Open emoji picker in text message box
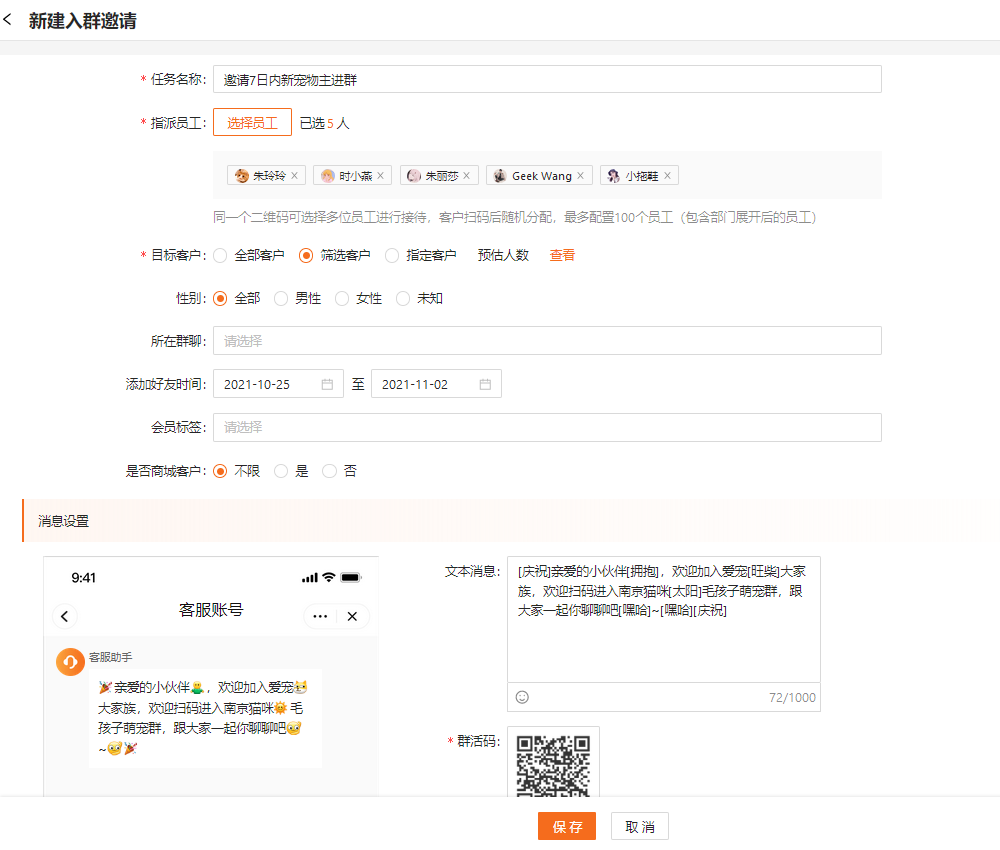 pyautogui.click(x=522, y=697)
